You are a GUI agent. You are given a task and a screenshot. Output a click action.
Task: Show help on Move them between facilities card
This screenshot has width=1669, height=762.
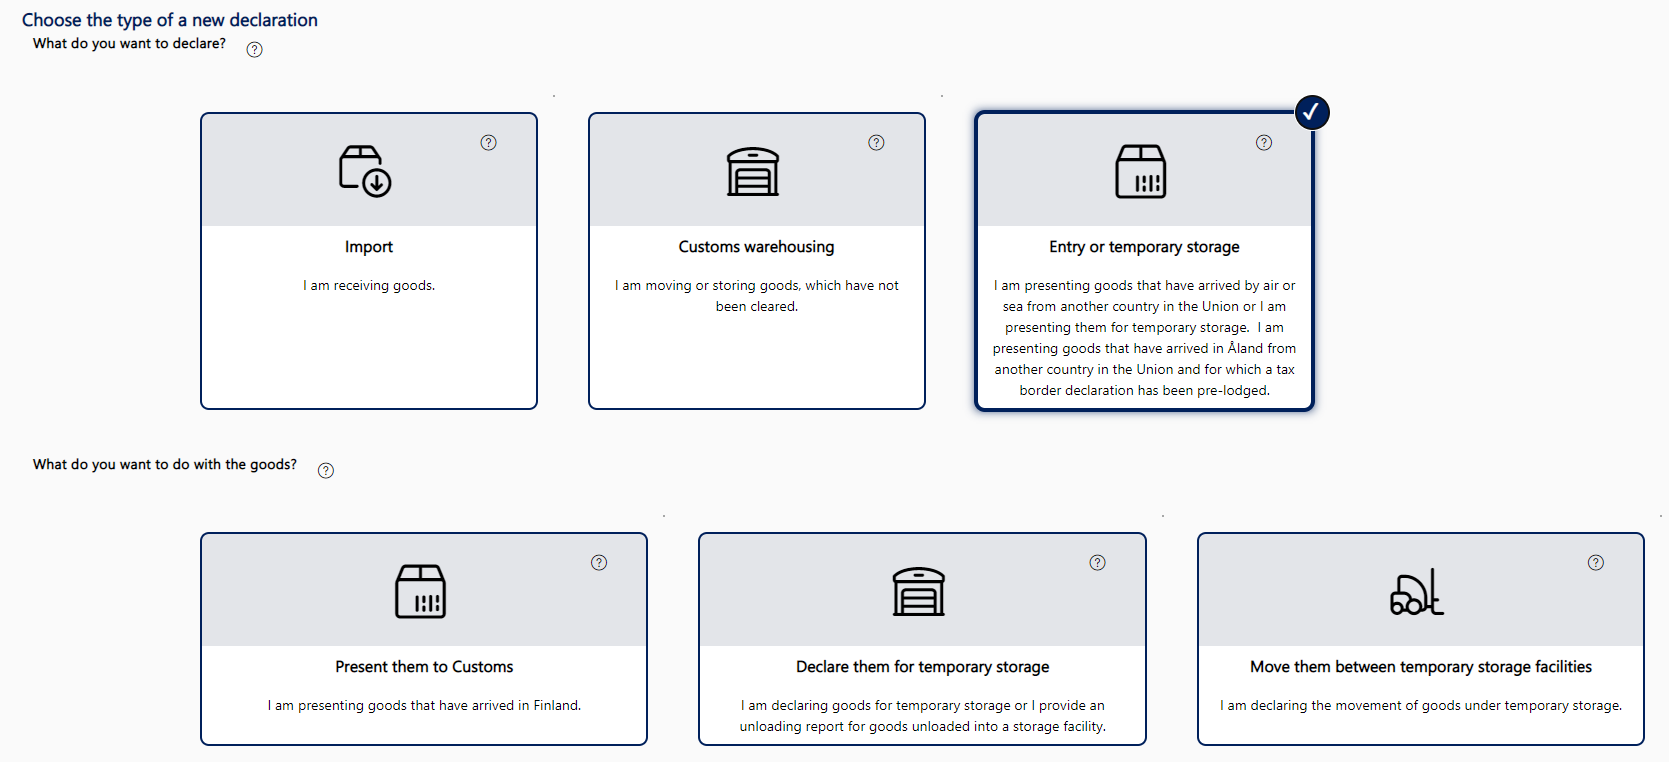tap(1595, 563)
